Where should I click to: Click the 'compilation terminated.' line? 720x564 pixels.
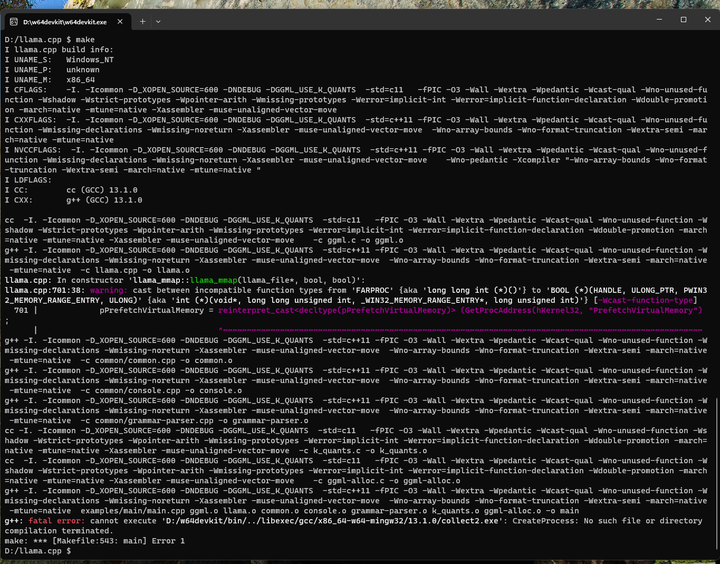point(59,531)
